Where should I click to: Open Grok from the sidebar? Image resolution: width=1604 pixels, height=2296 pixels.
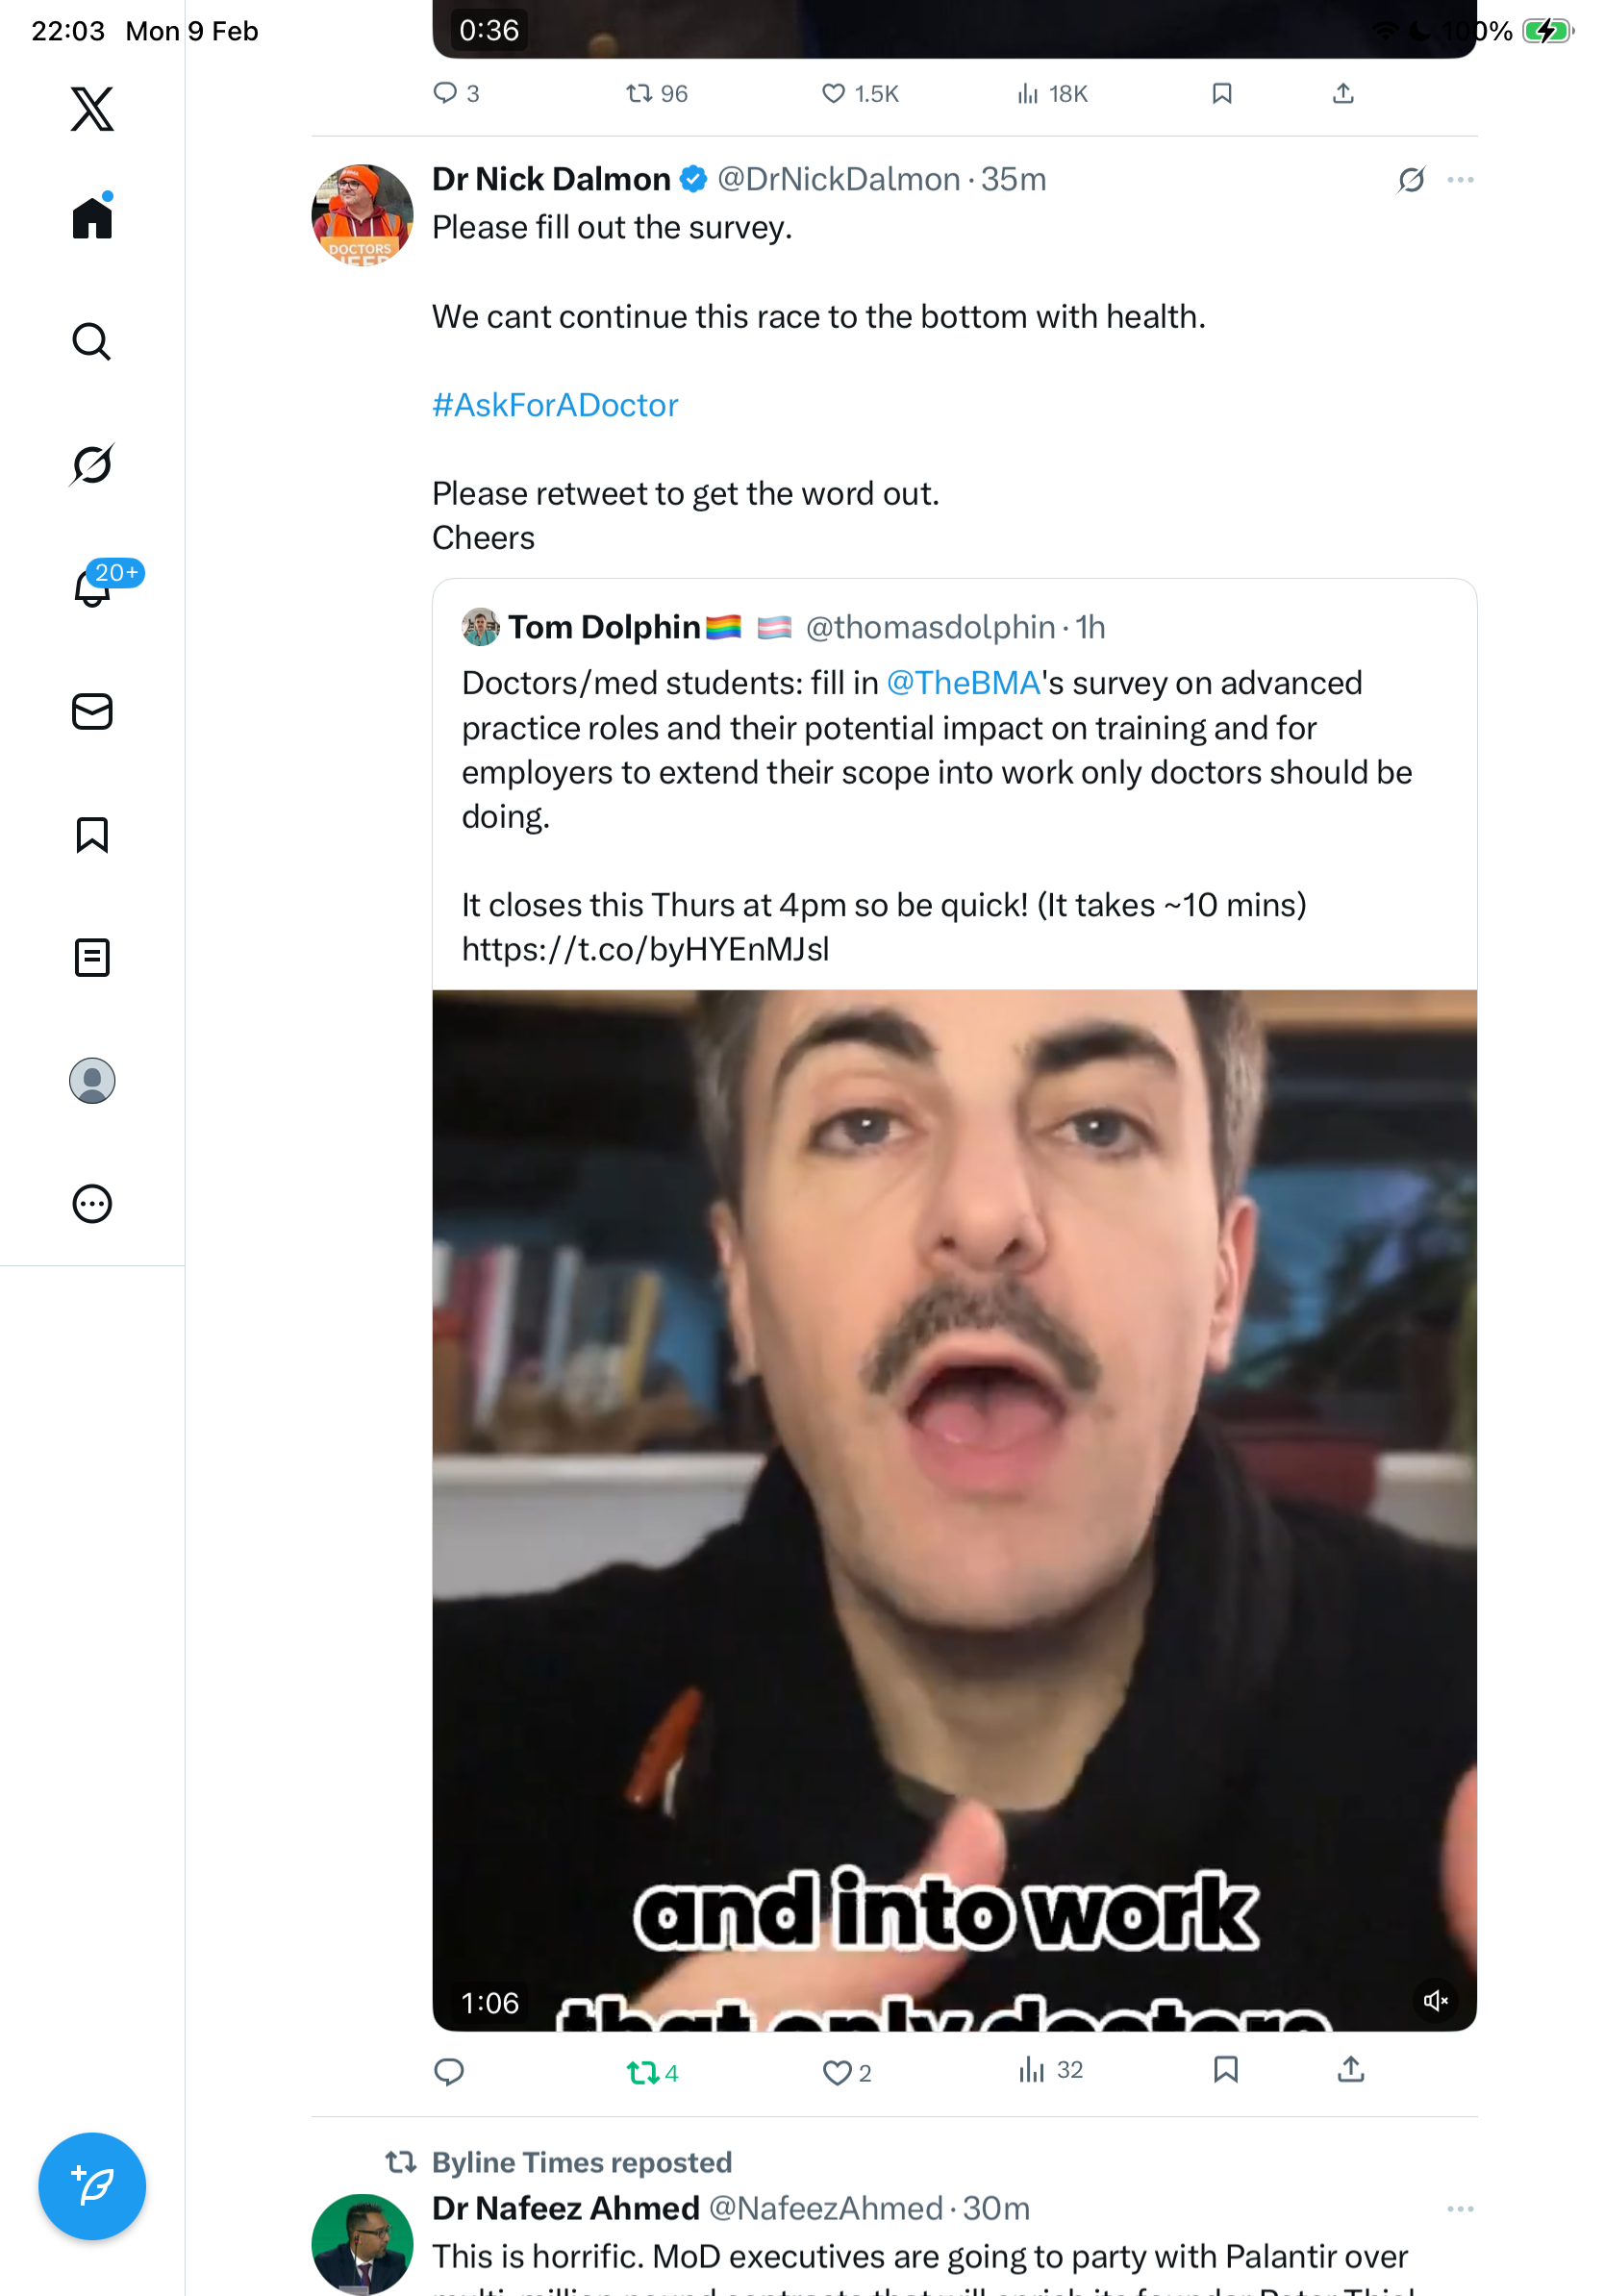tap(92, 464)
